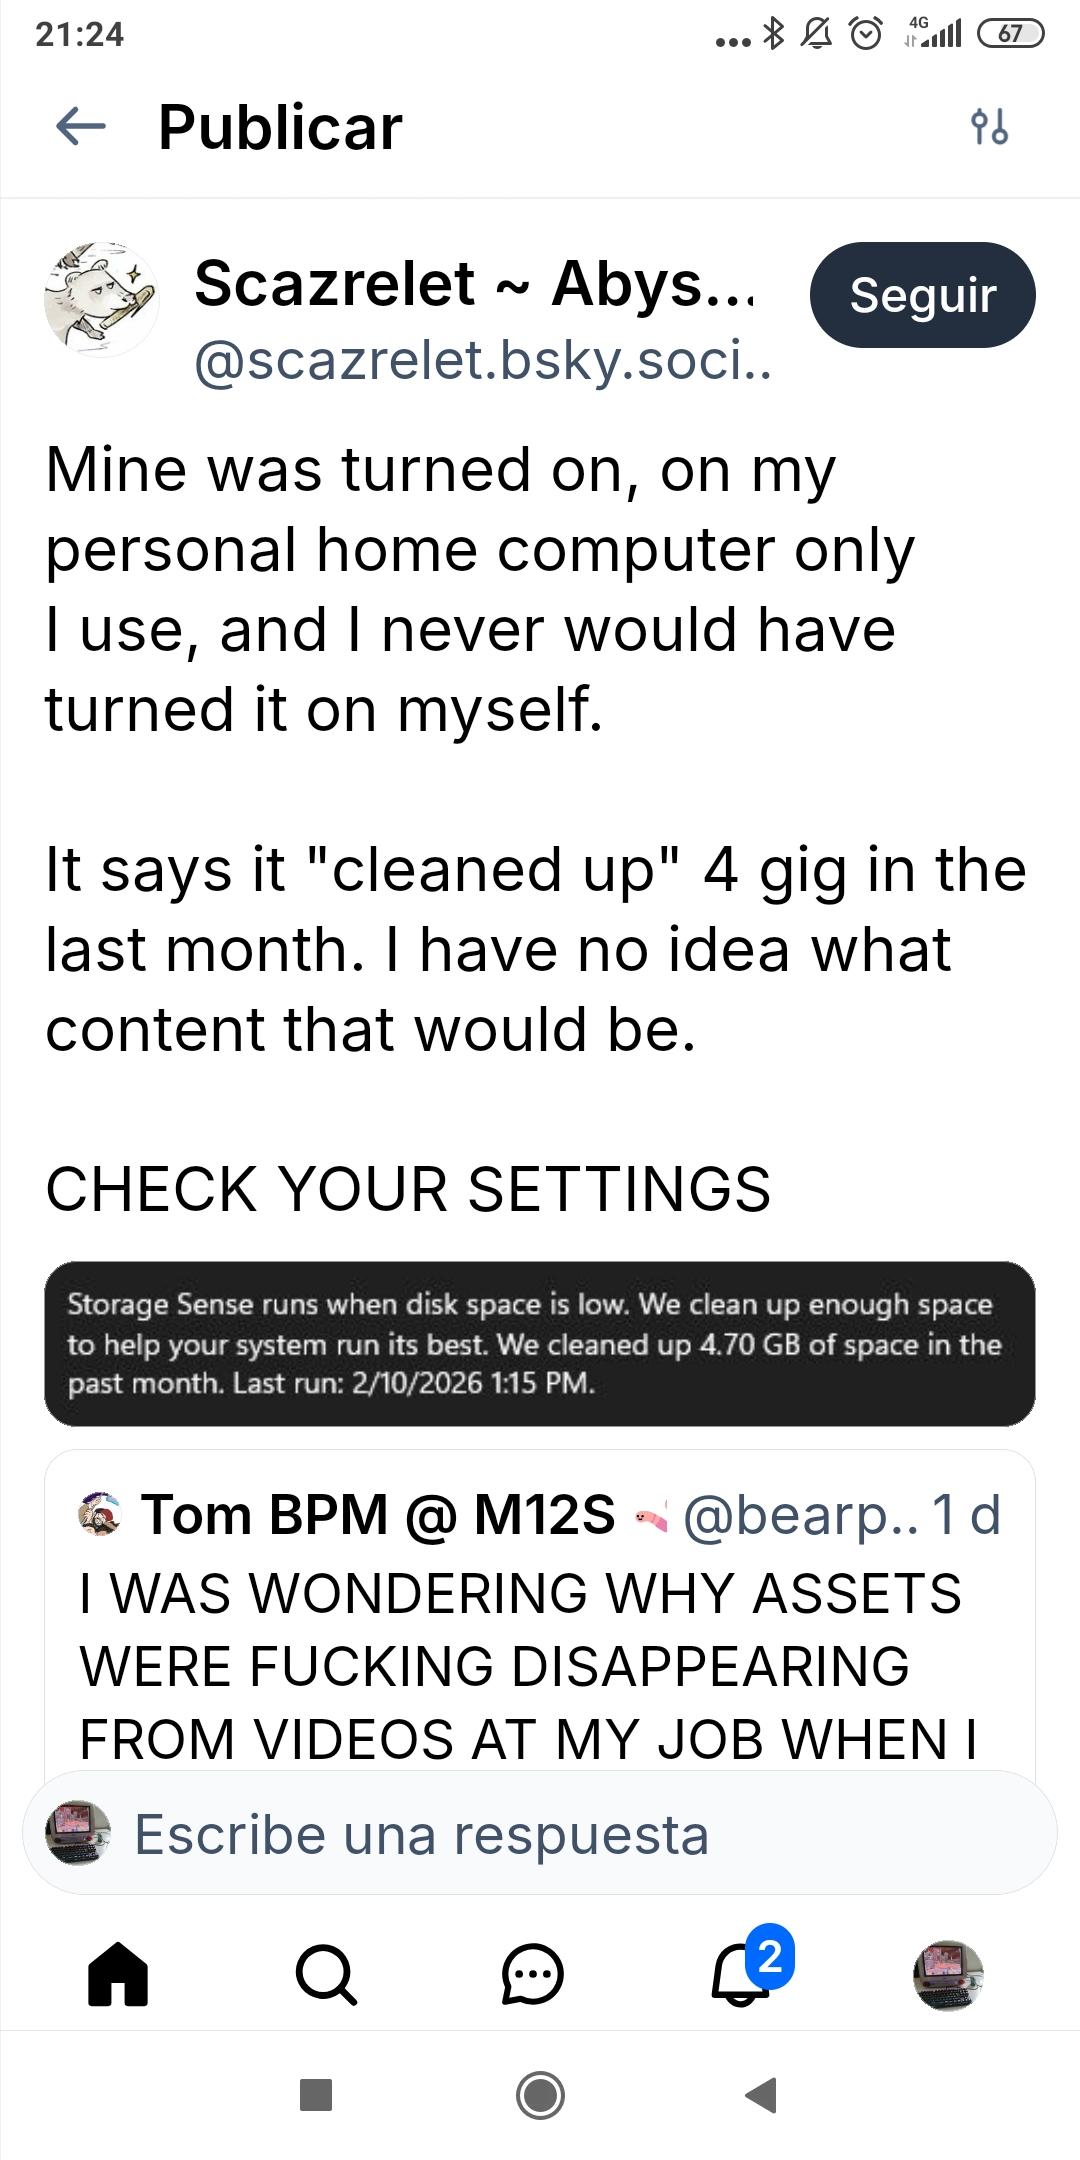Tap Tom BPM's small avatar
Image resolution: width=1080 pixels, height=2160 pixels.
[x=100, y=1514]
